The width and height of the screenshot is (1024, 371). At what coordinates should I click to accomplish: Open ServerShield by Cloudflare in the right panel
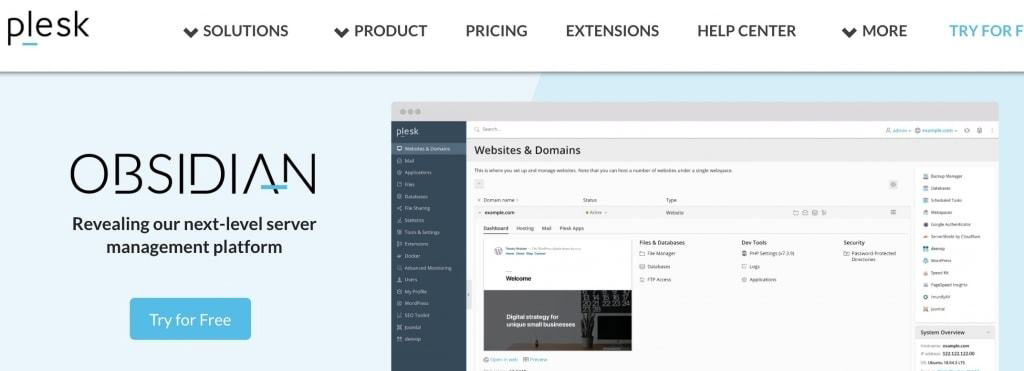click(952, 236)
